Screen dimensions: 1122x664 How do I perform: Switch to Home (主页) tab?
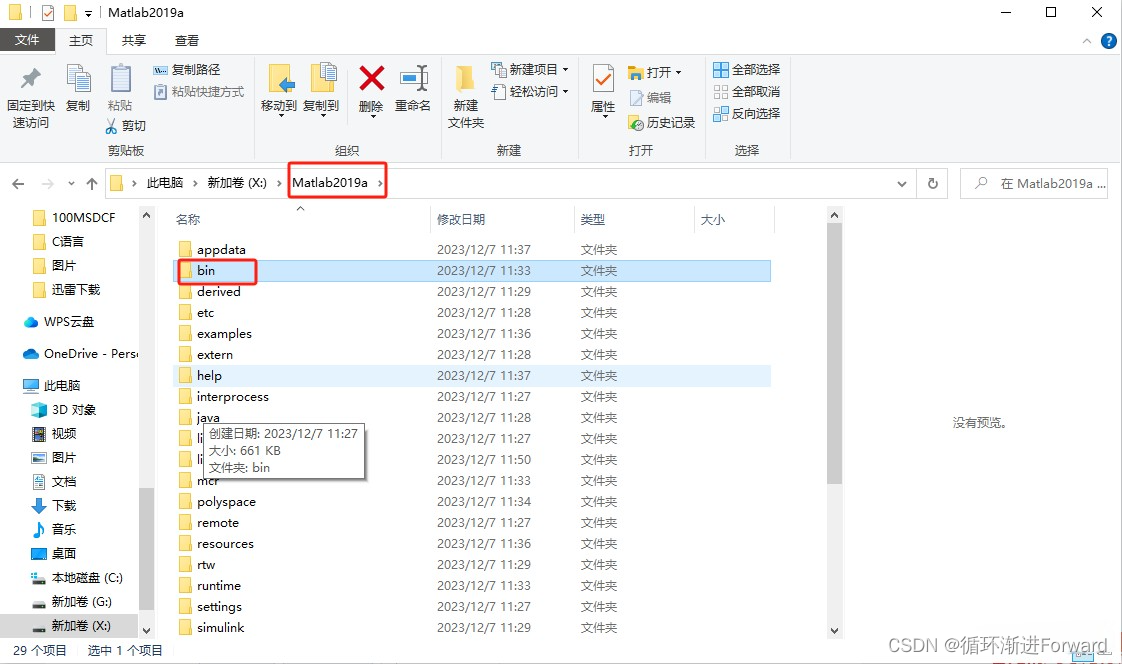[81, 41]
